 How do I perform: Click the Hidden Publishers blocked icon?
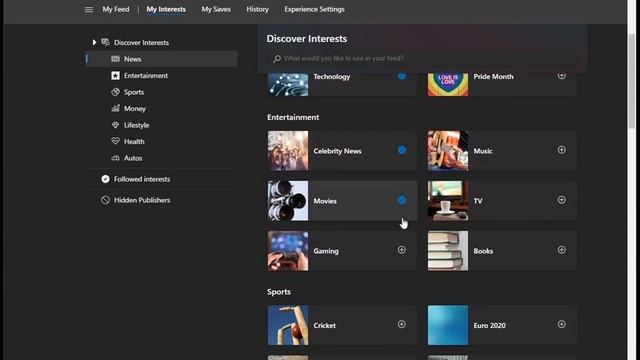(x=105, y=200)
